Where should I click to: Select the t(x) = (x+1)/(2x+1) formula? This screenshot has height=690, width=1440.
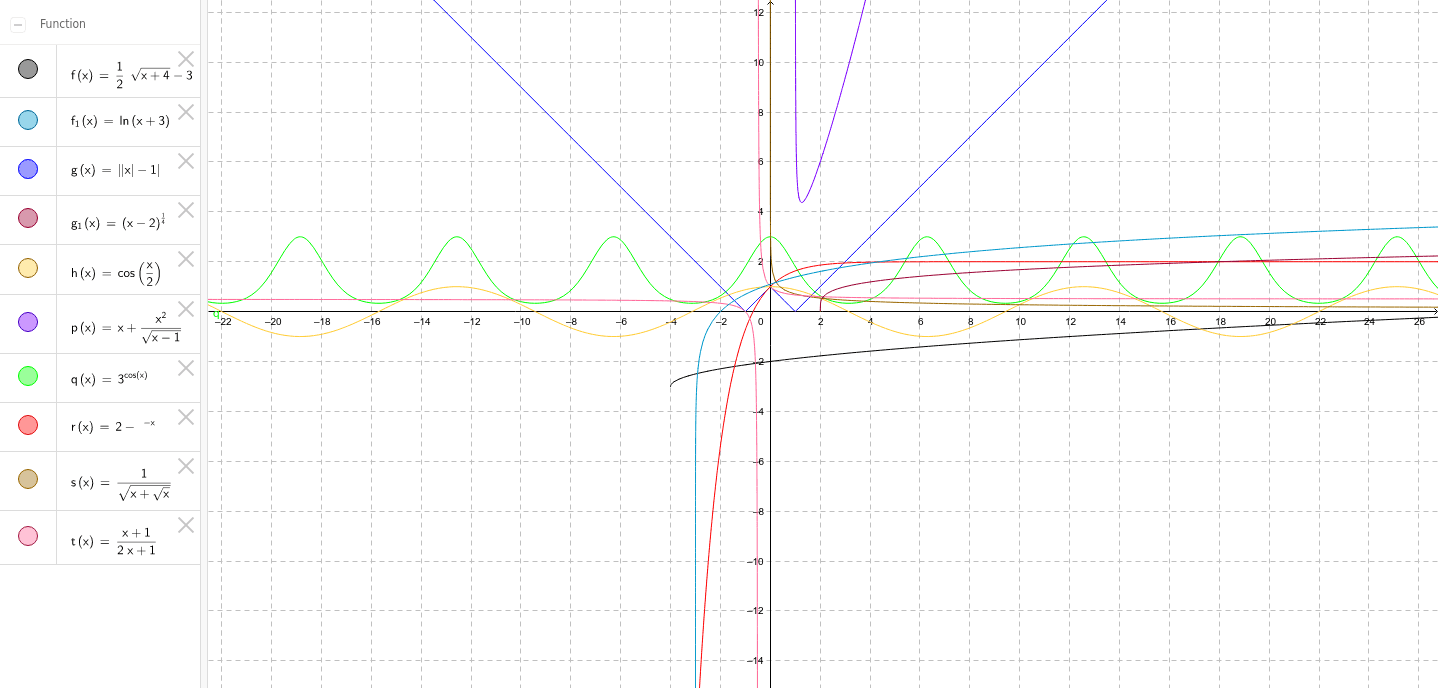[114, 541]
